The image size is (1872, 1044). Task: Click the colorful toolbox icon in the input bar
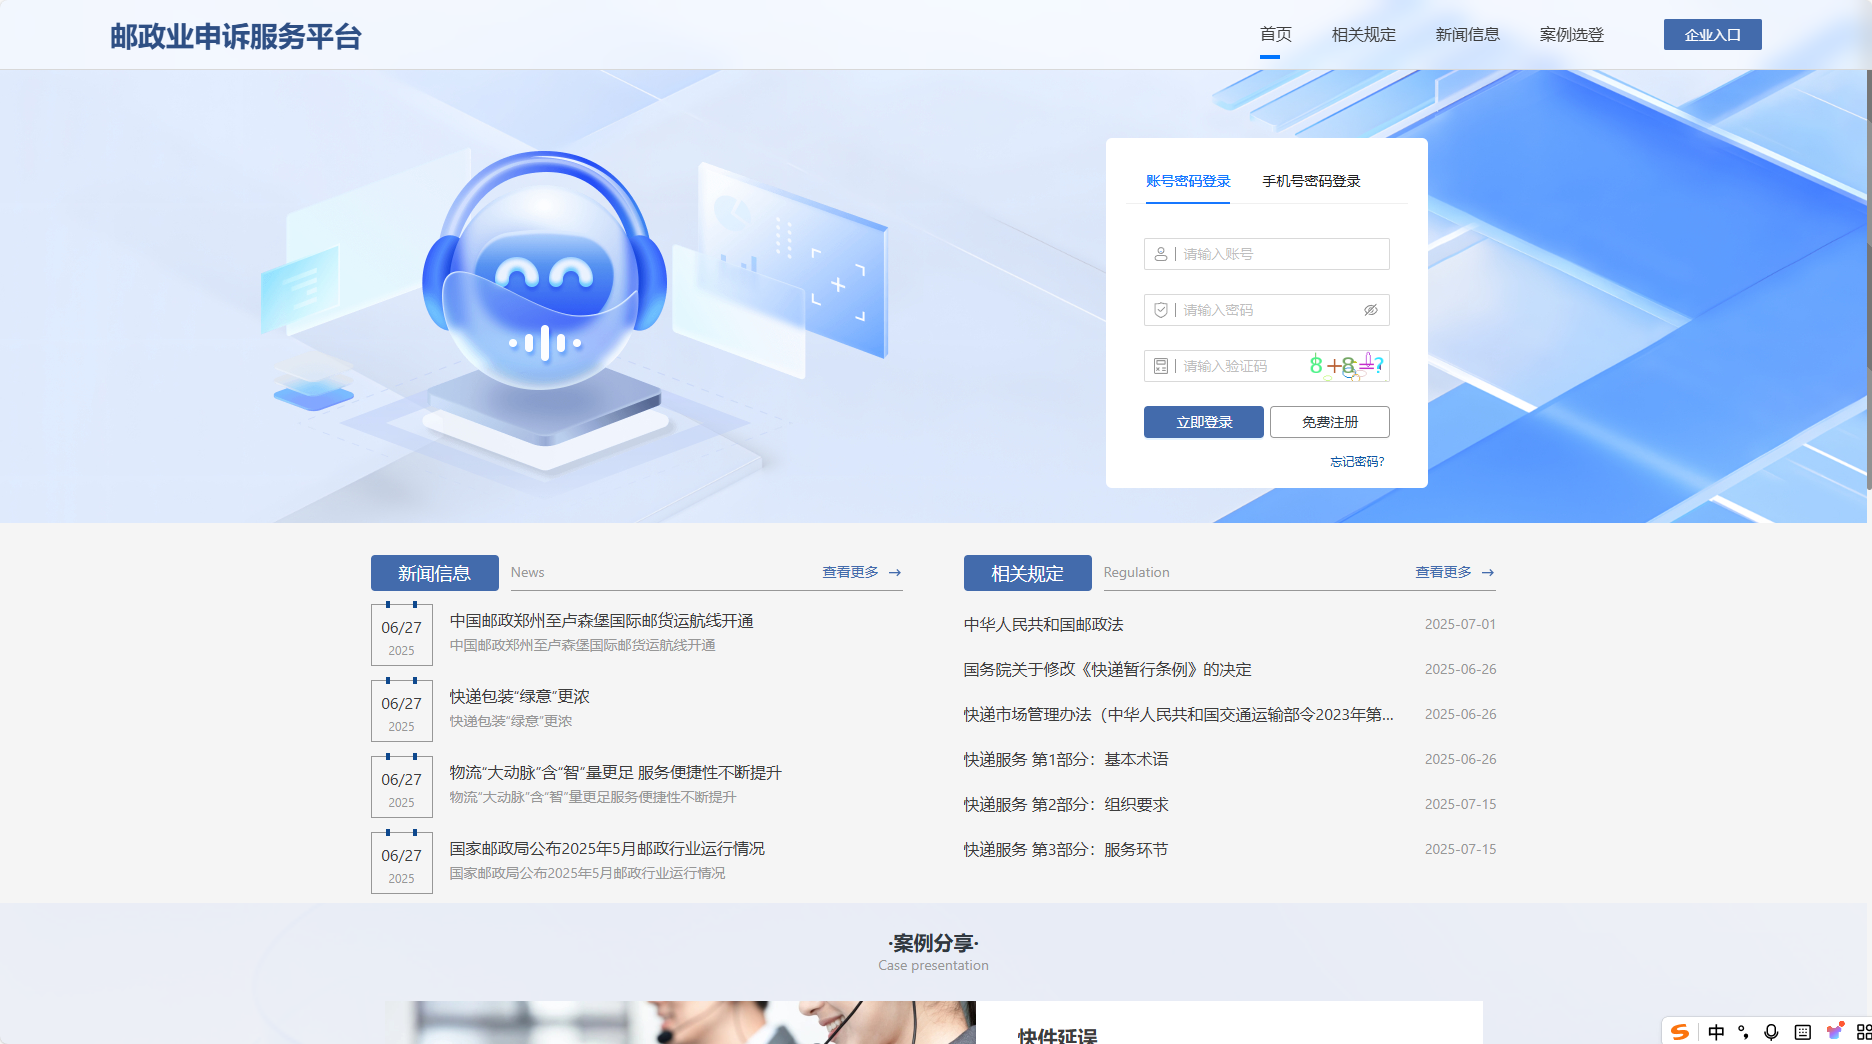1836,1030
